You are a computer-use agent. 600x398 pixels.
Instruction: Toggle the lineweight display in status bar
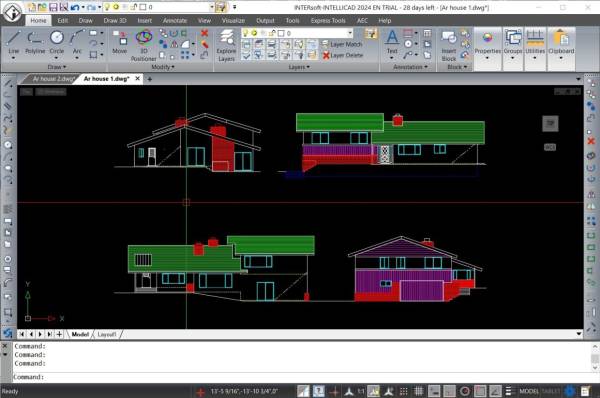(509, 391)
